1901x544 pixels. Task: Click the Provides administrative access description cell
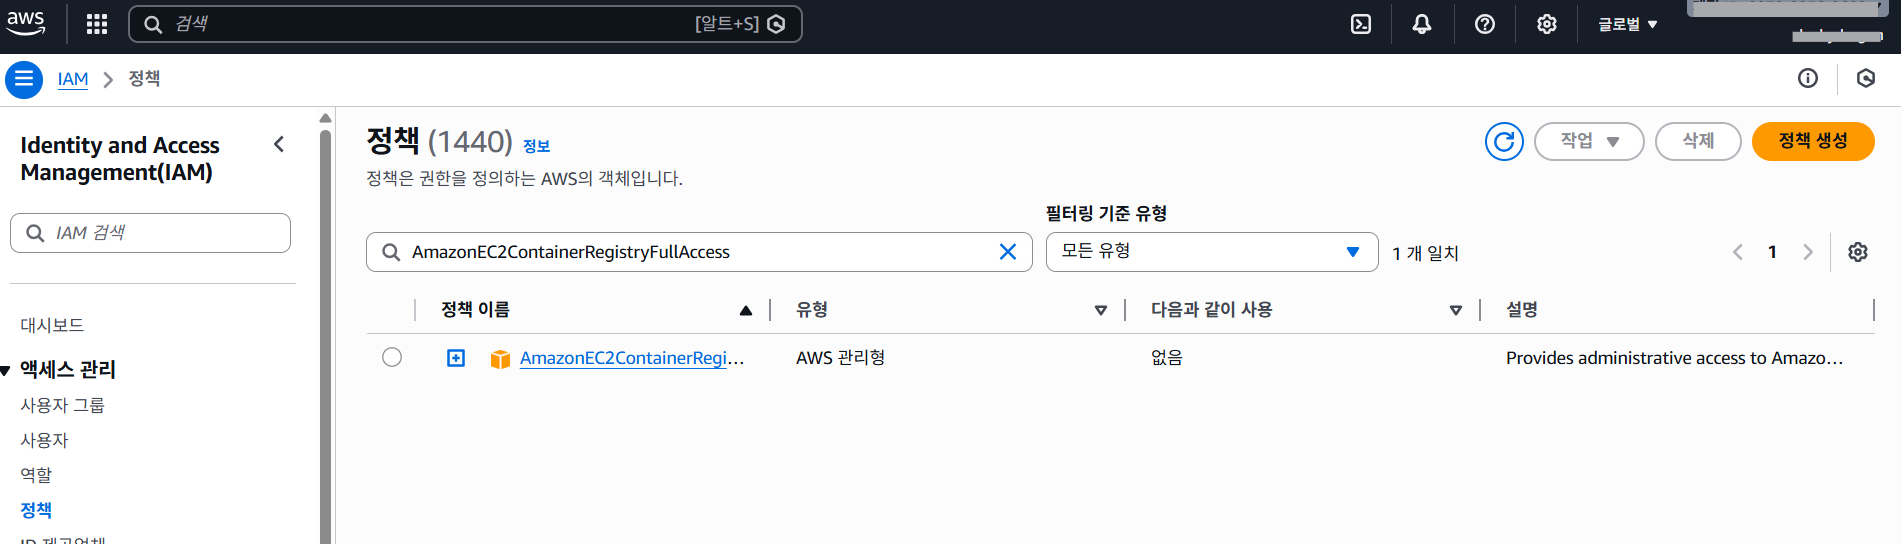1674,358
